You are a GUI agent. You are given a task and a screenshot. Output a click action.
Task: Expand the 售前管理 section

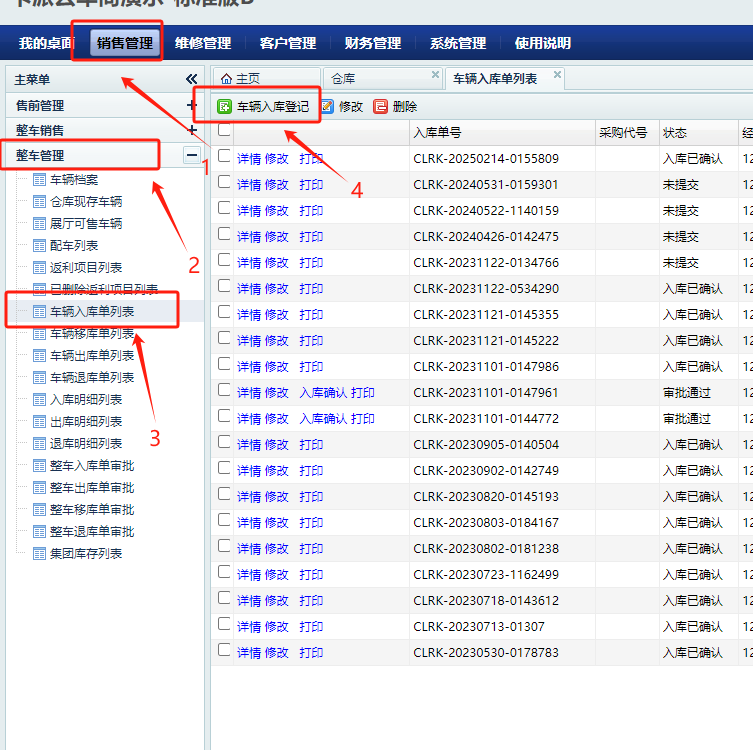(192, 105)
